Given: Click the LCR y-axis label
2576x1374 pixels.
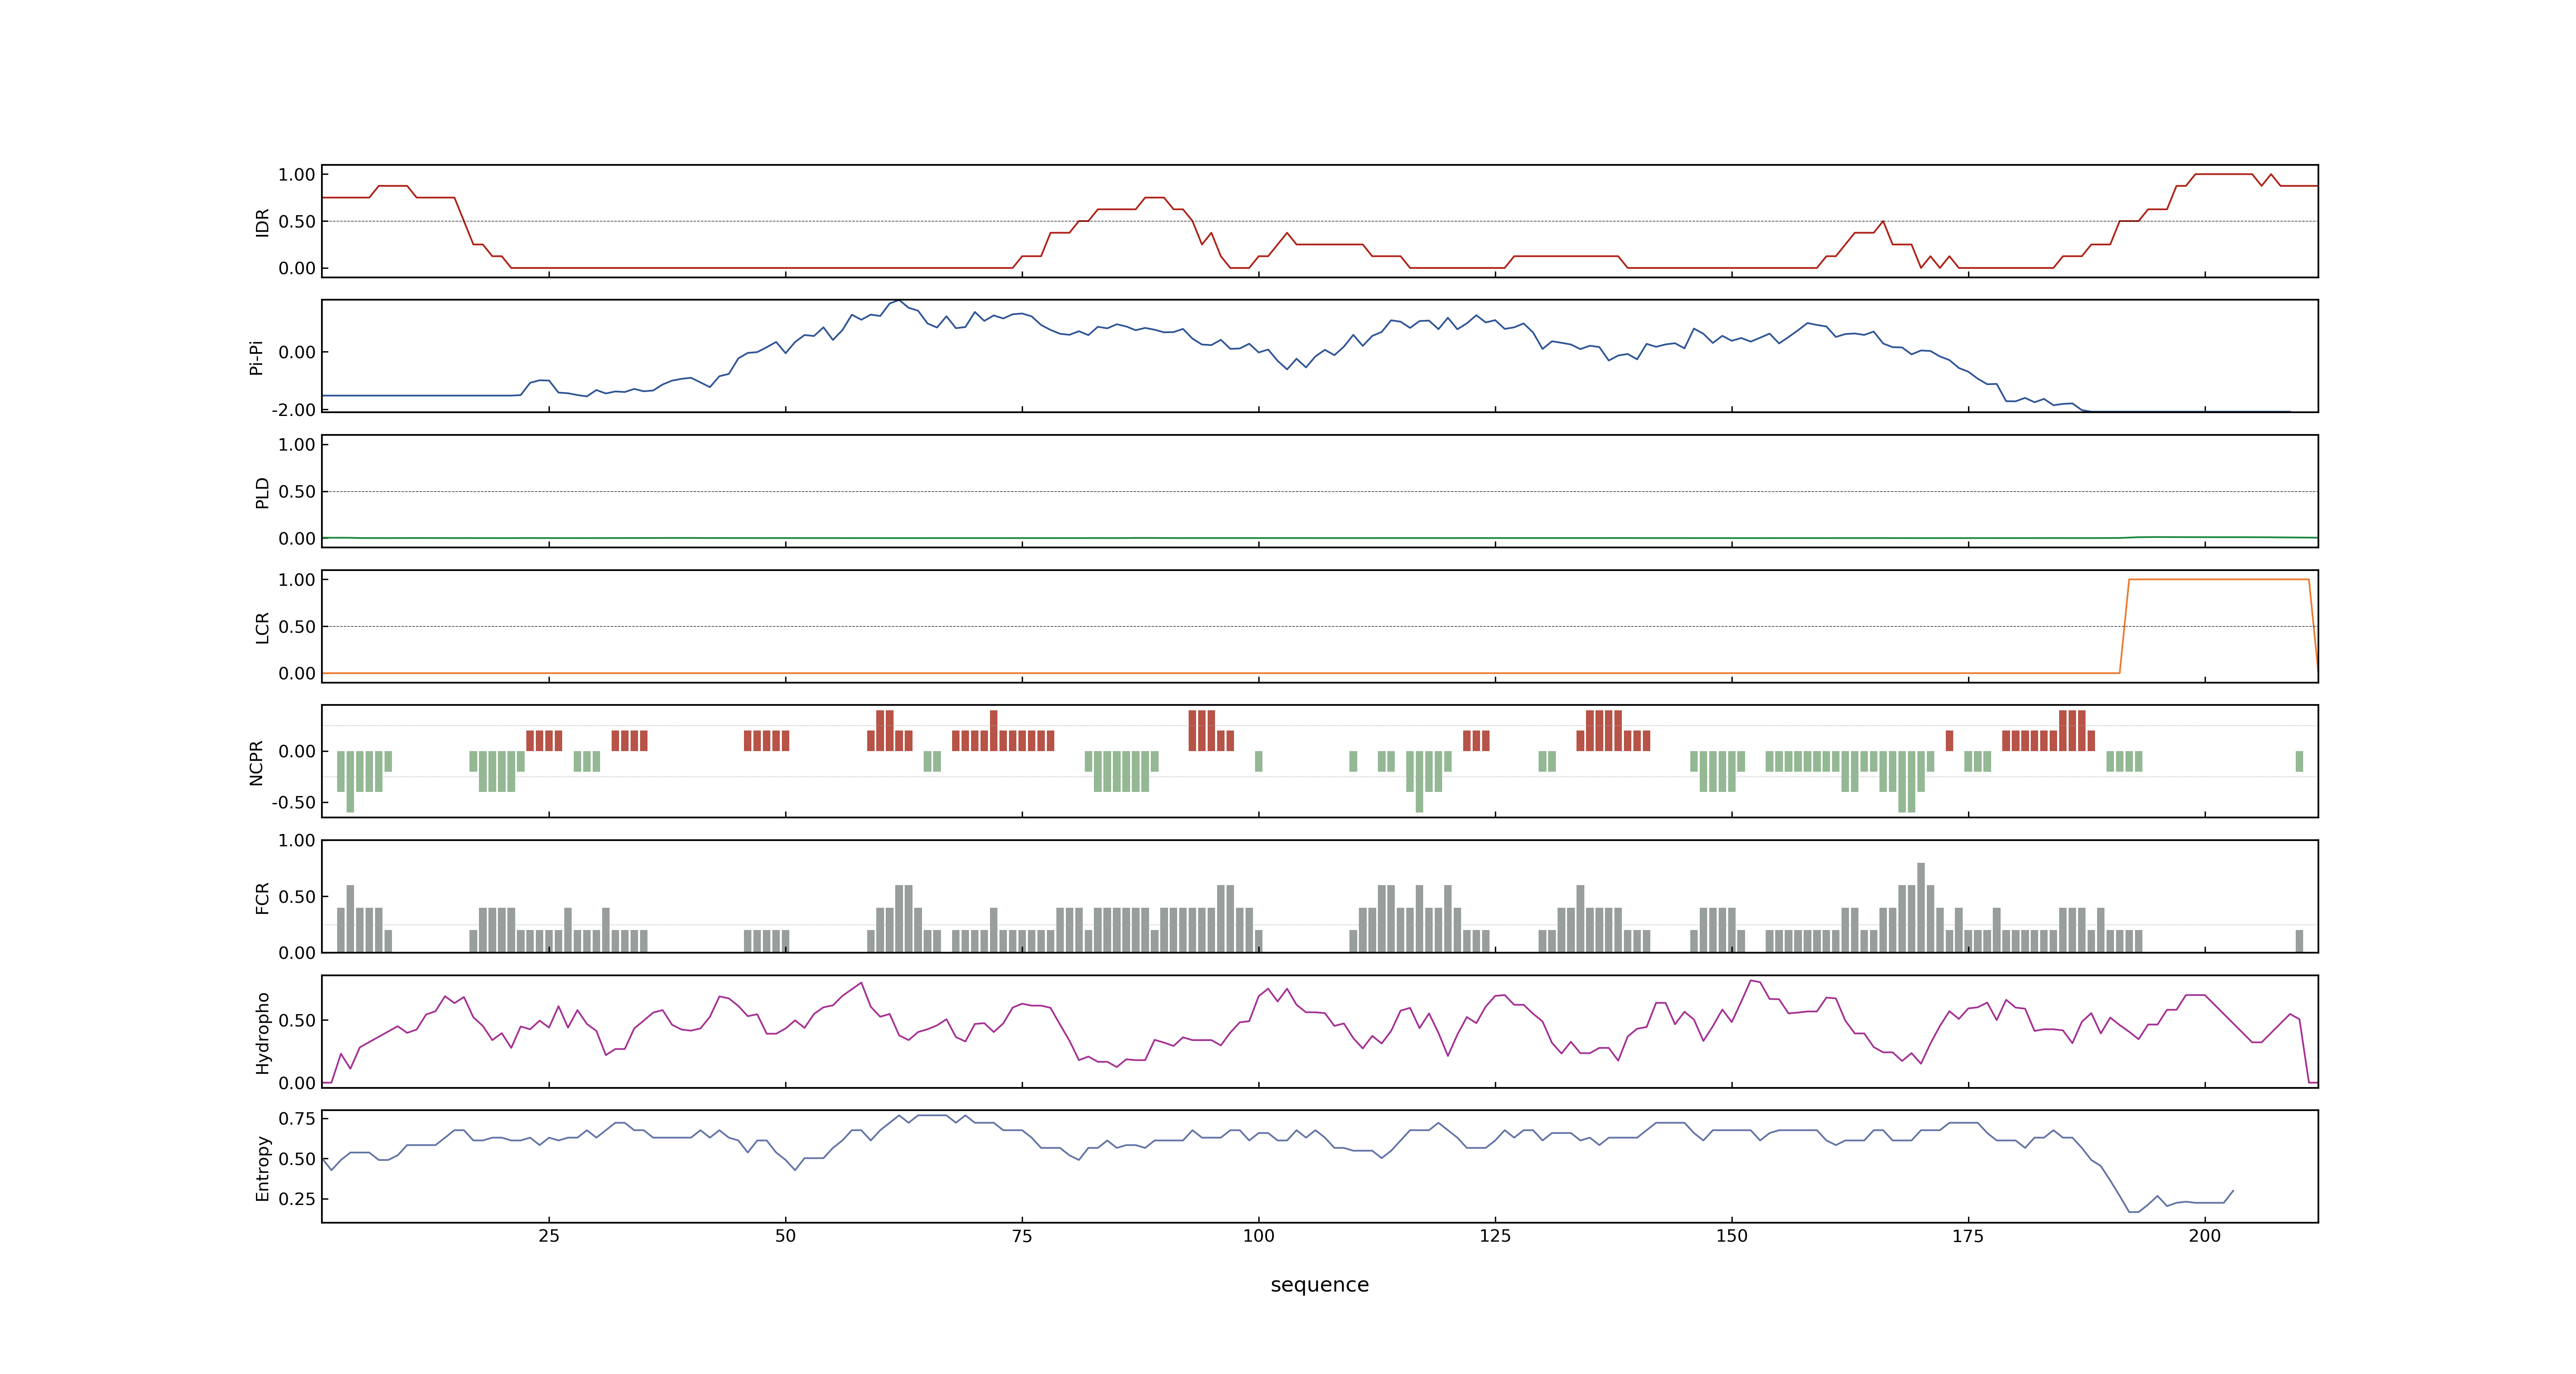Looking at the screenshot, I should pos(262,627).
